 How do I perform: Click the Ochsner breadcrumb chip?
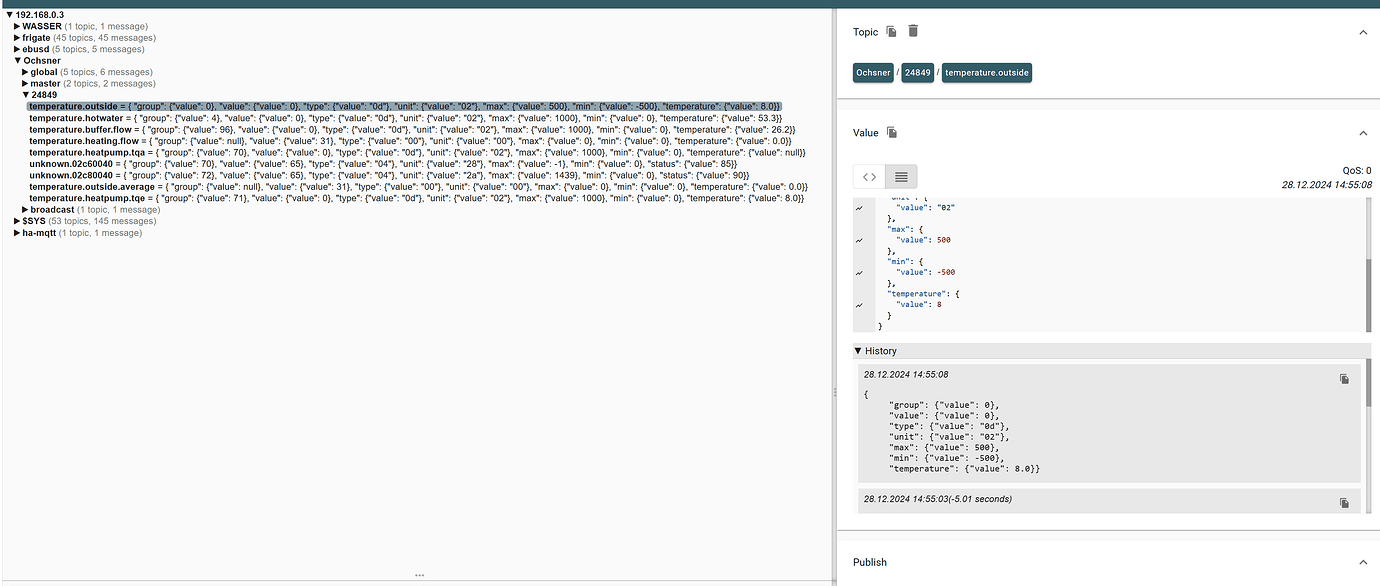(873, 72)
